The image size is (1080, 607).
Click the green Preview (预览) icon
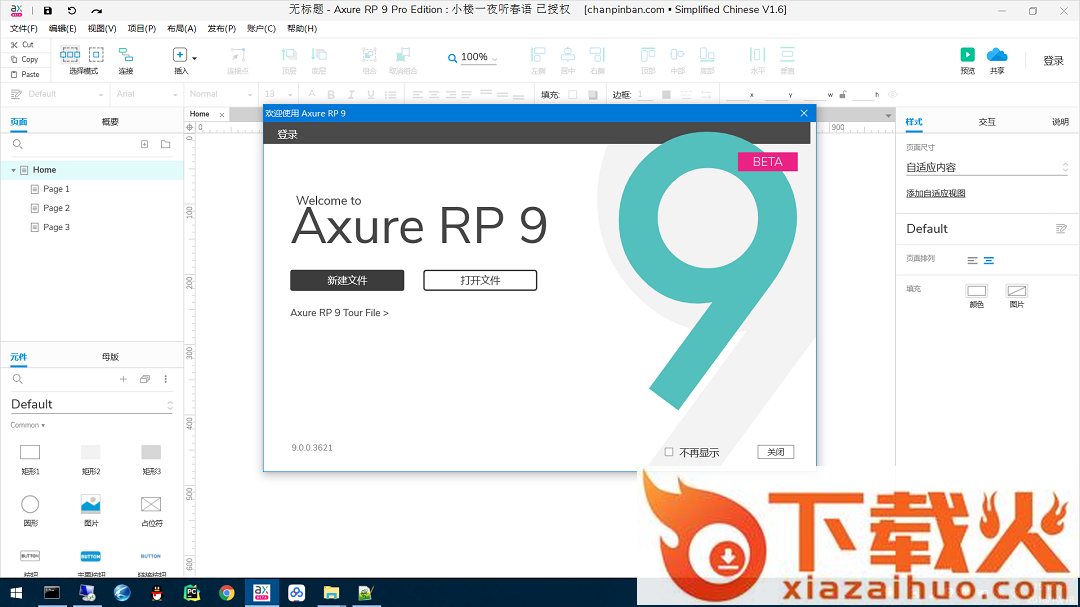click(968, 55)
